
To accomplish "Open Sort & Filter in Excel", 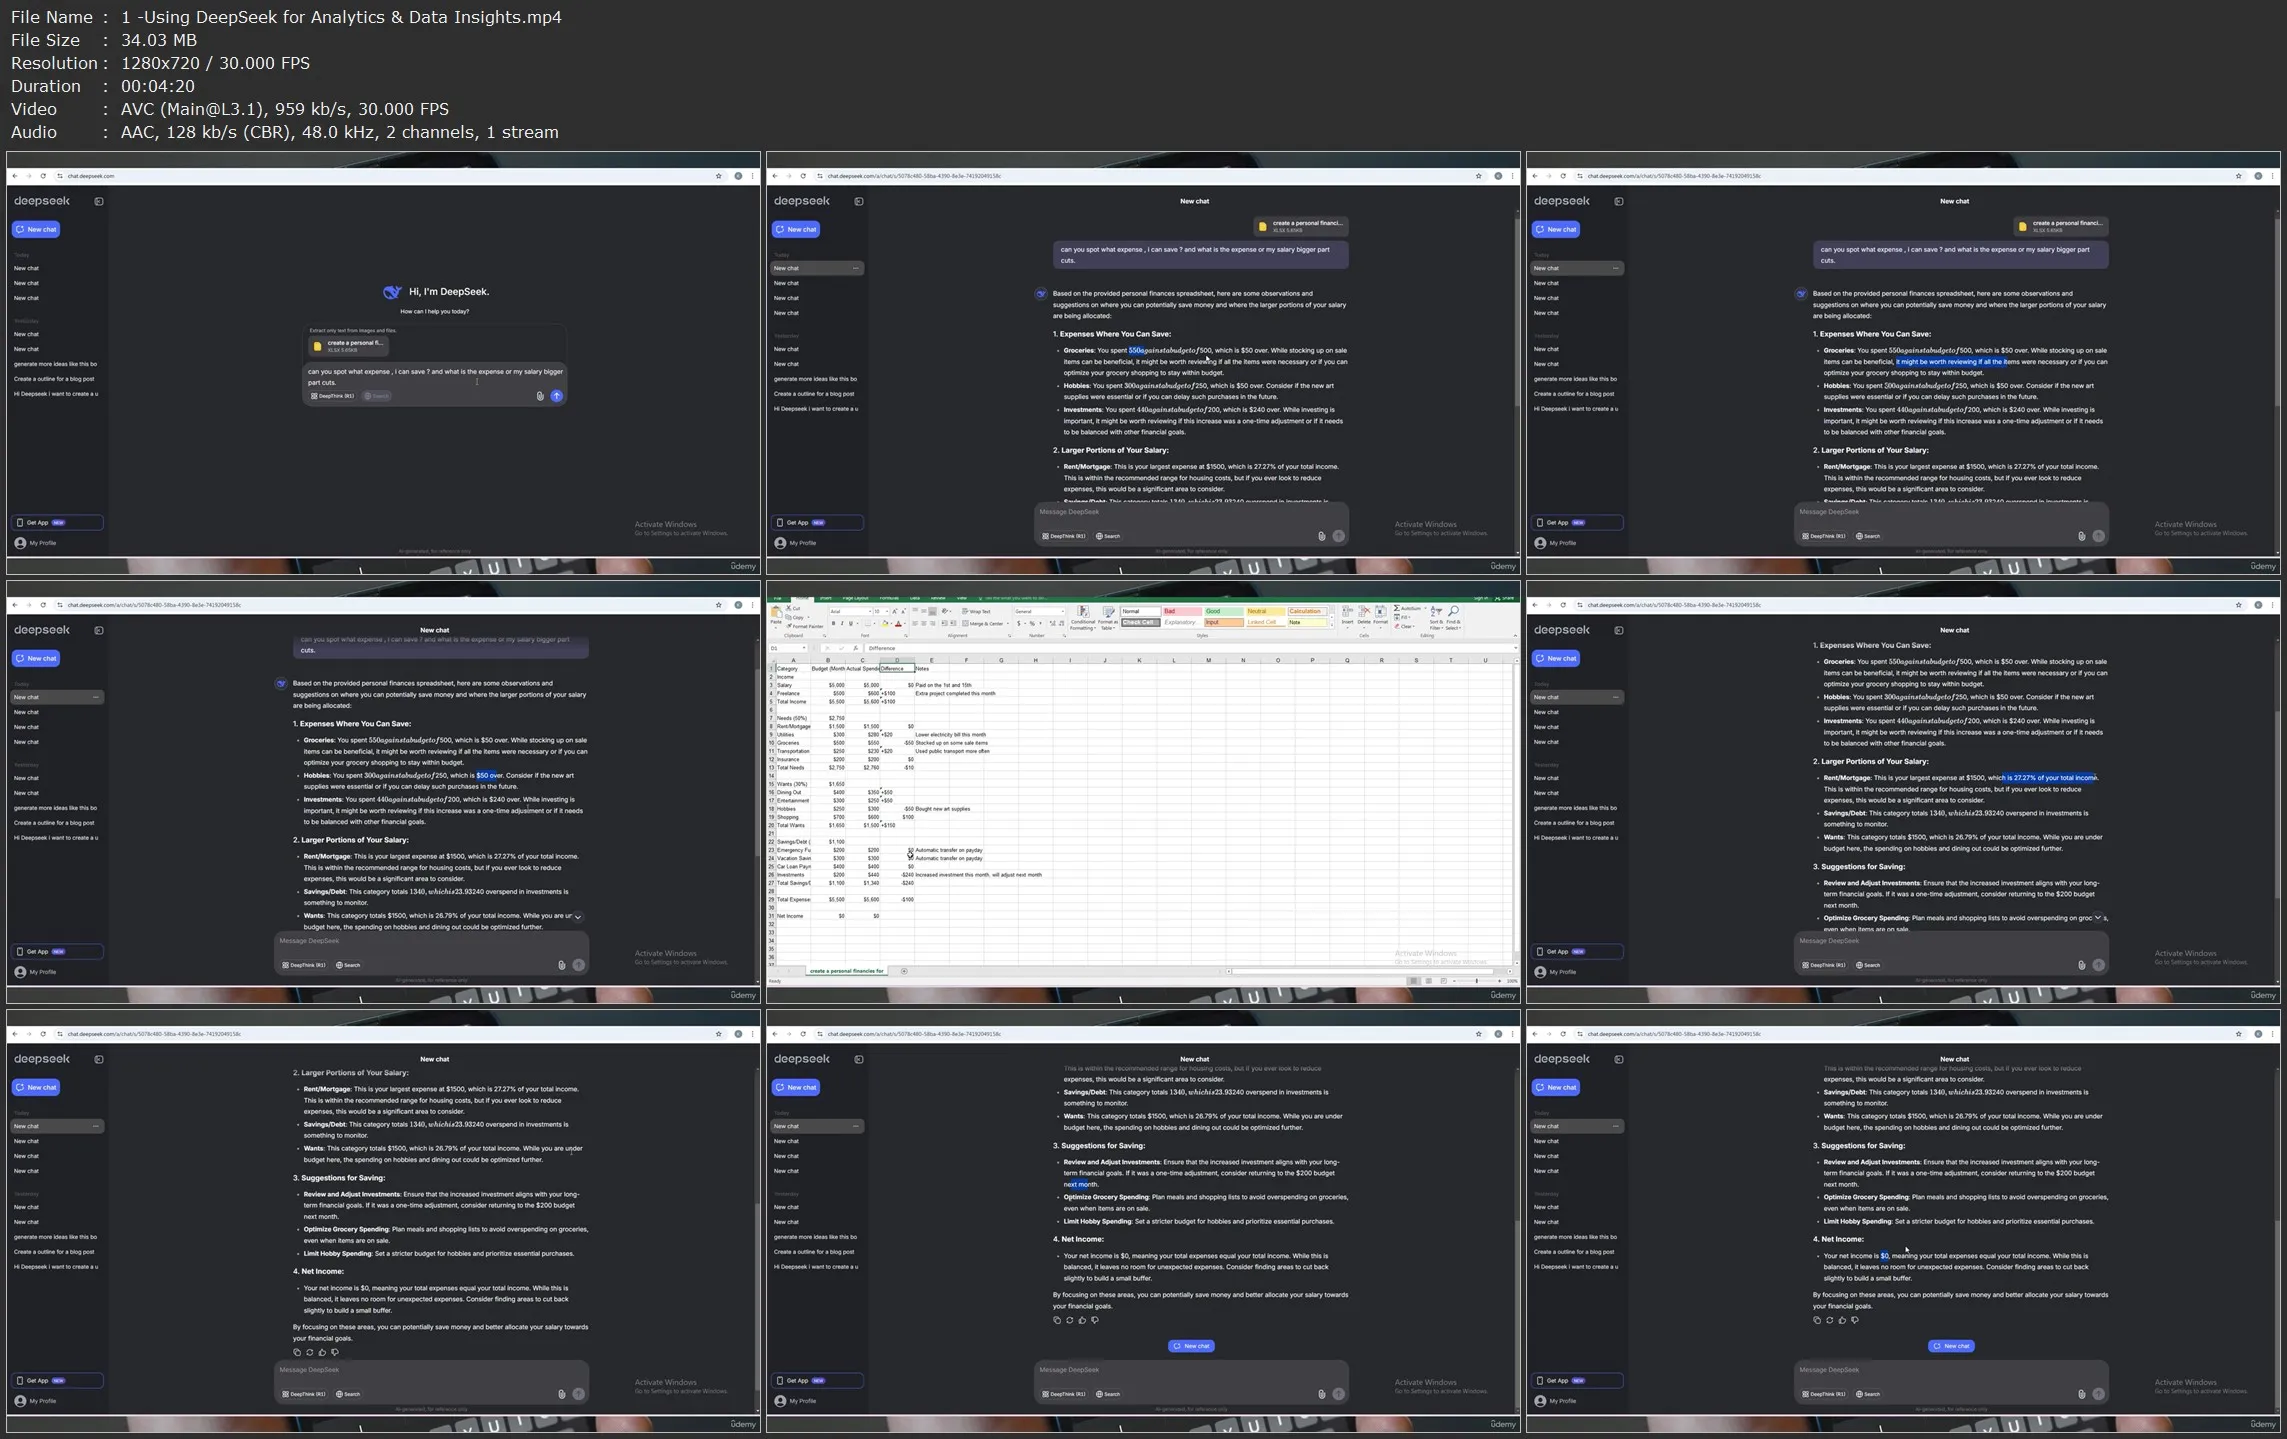I will point(1436,617).
